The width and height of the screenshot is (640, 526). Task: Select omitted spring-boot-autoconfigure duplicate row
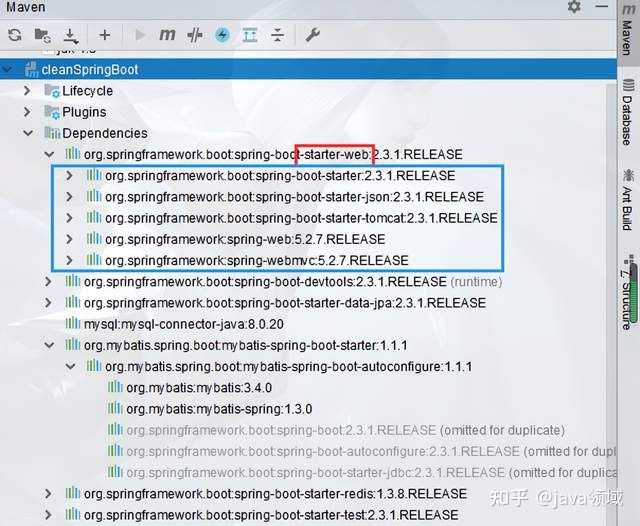pos(362,451)
